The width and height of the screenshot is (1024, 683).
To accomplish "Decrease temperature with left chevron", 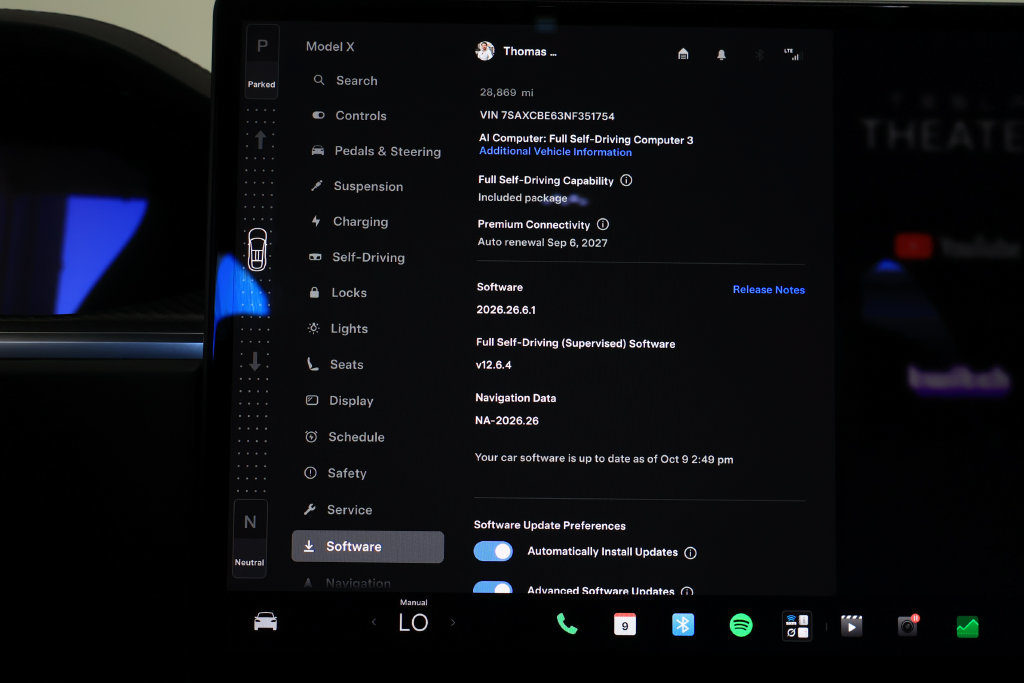I will pyautogui.click(x=374, y=622).
